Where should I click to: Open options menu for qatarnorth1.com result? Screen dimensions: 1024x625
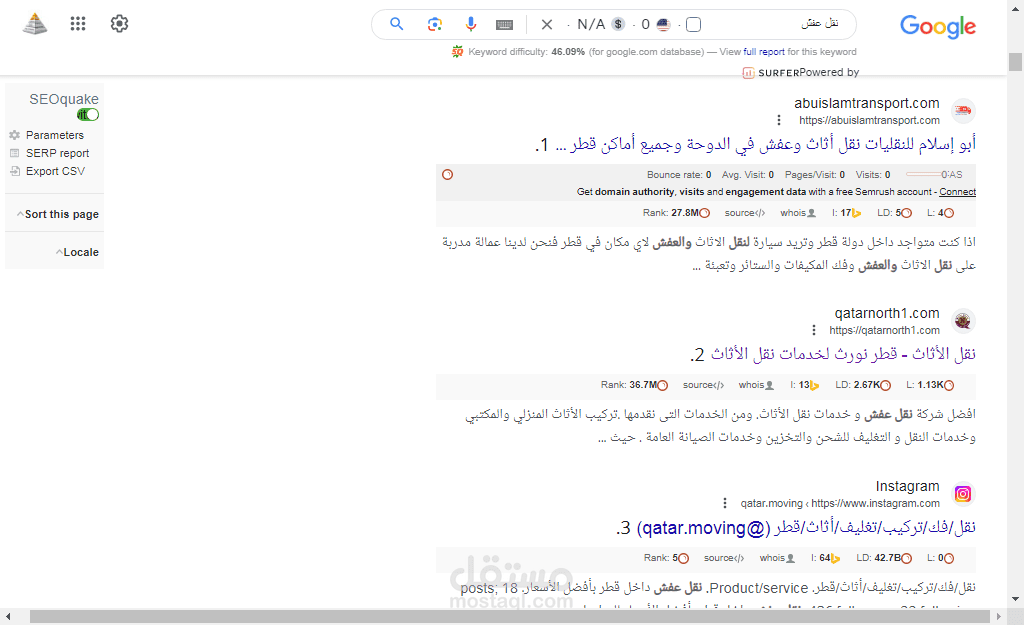point(813,330)
